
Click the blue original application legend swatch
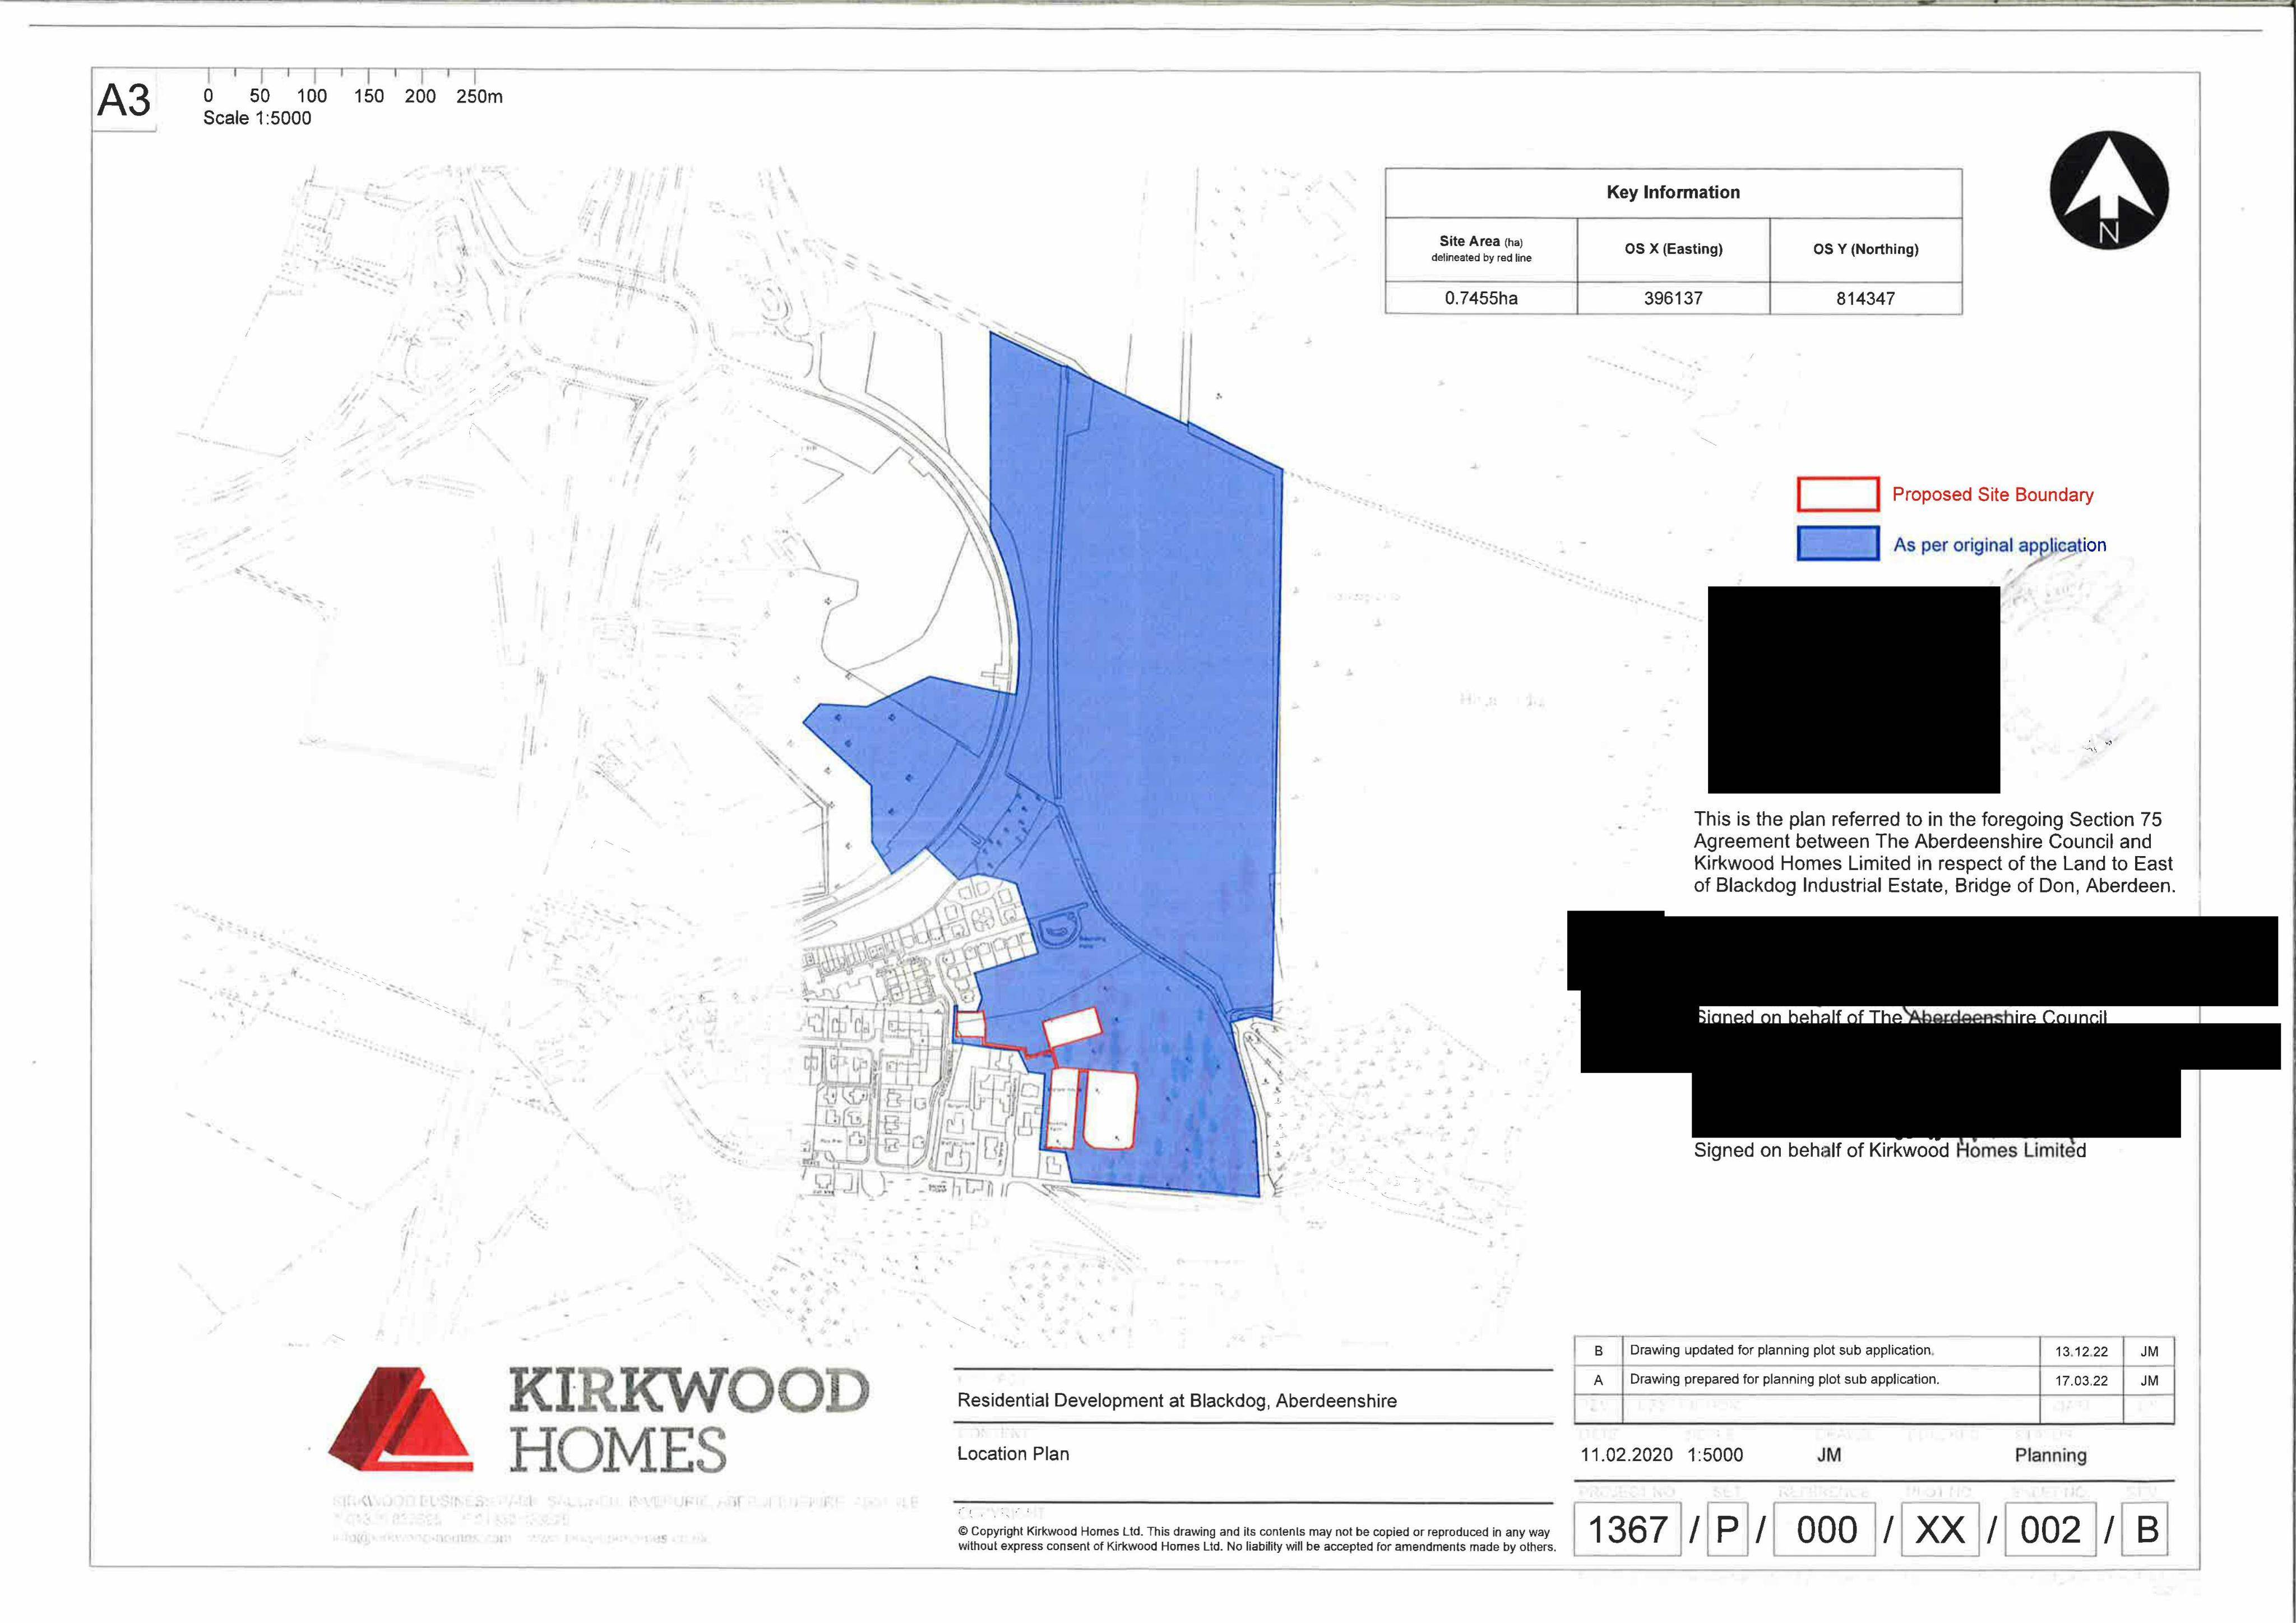pos(1838,543)
